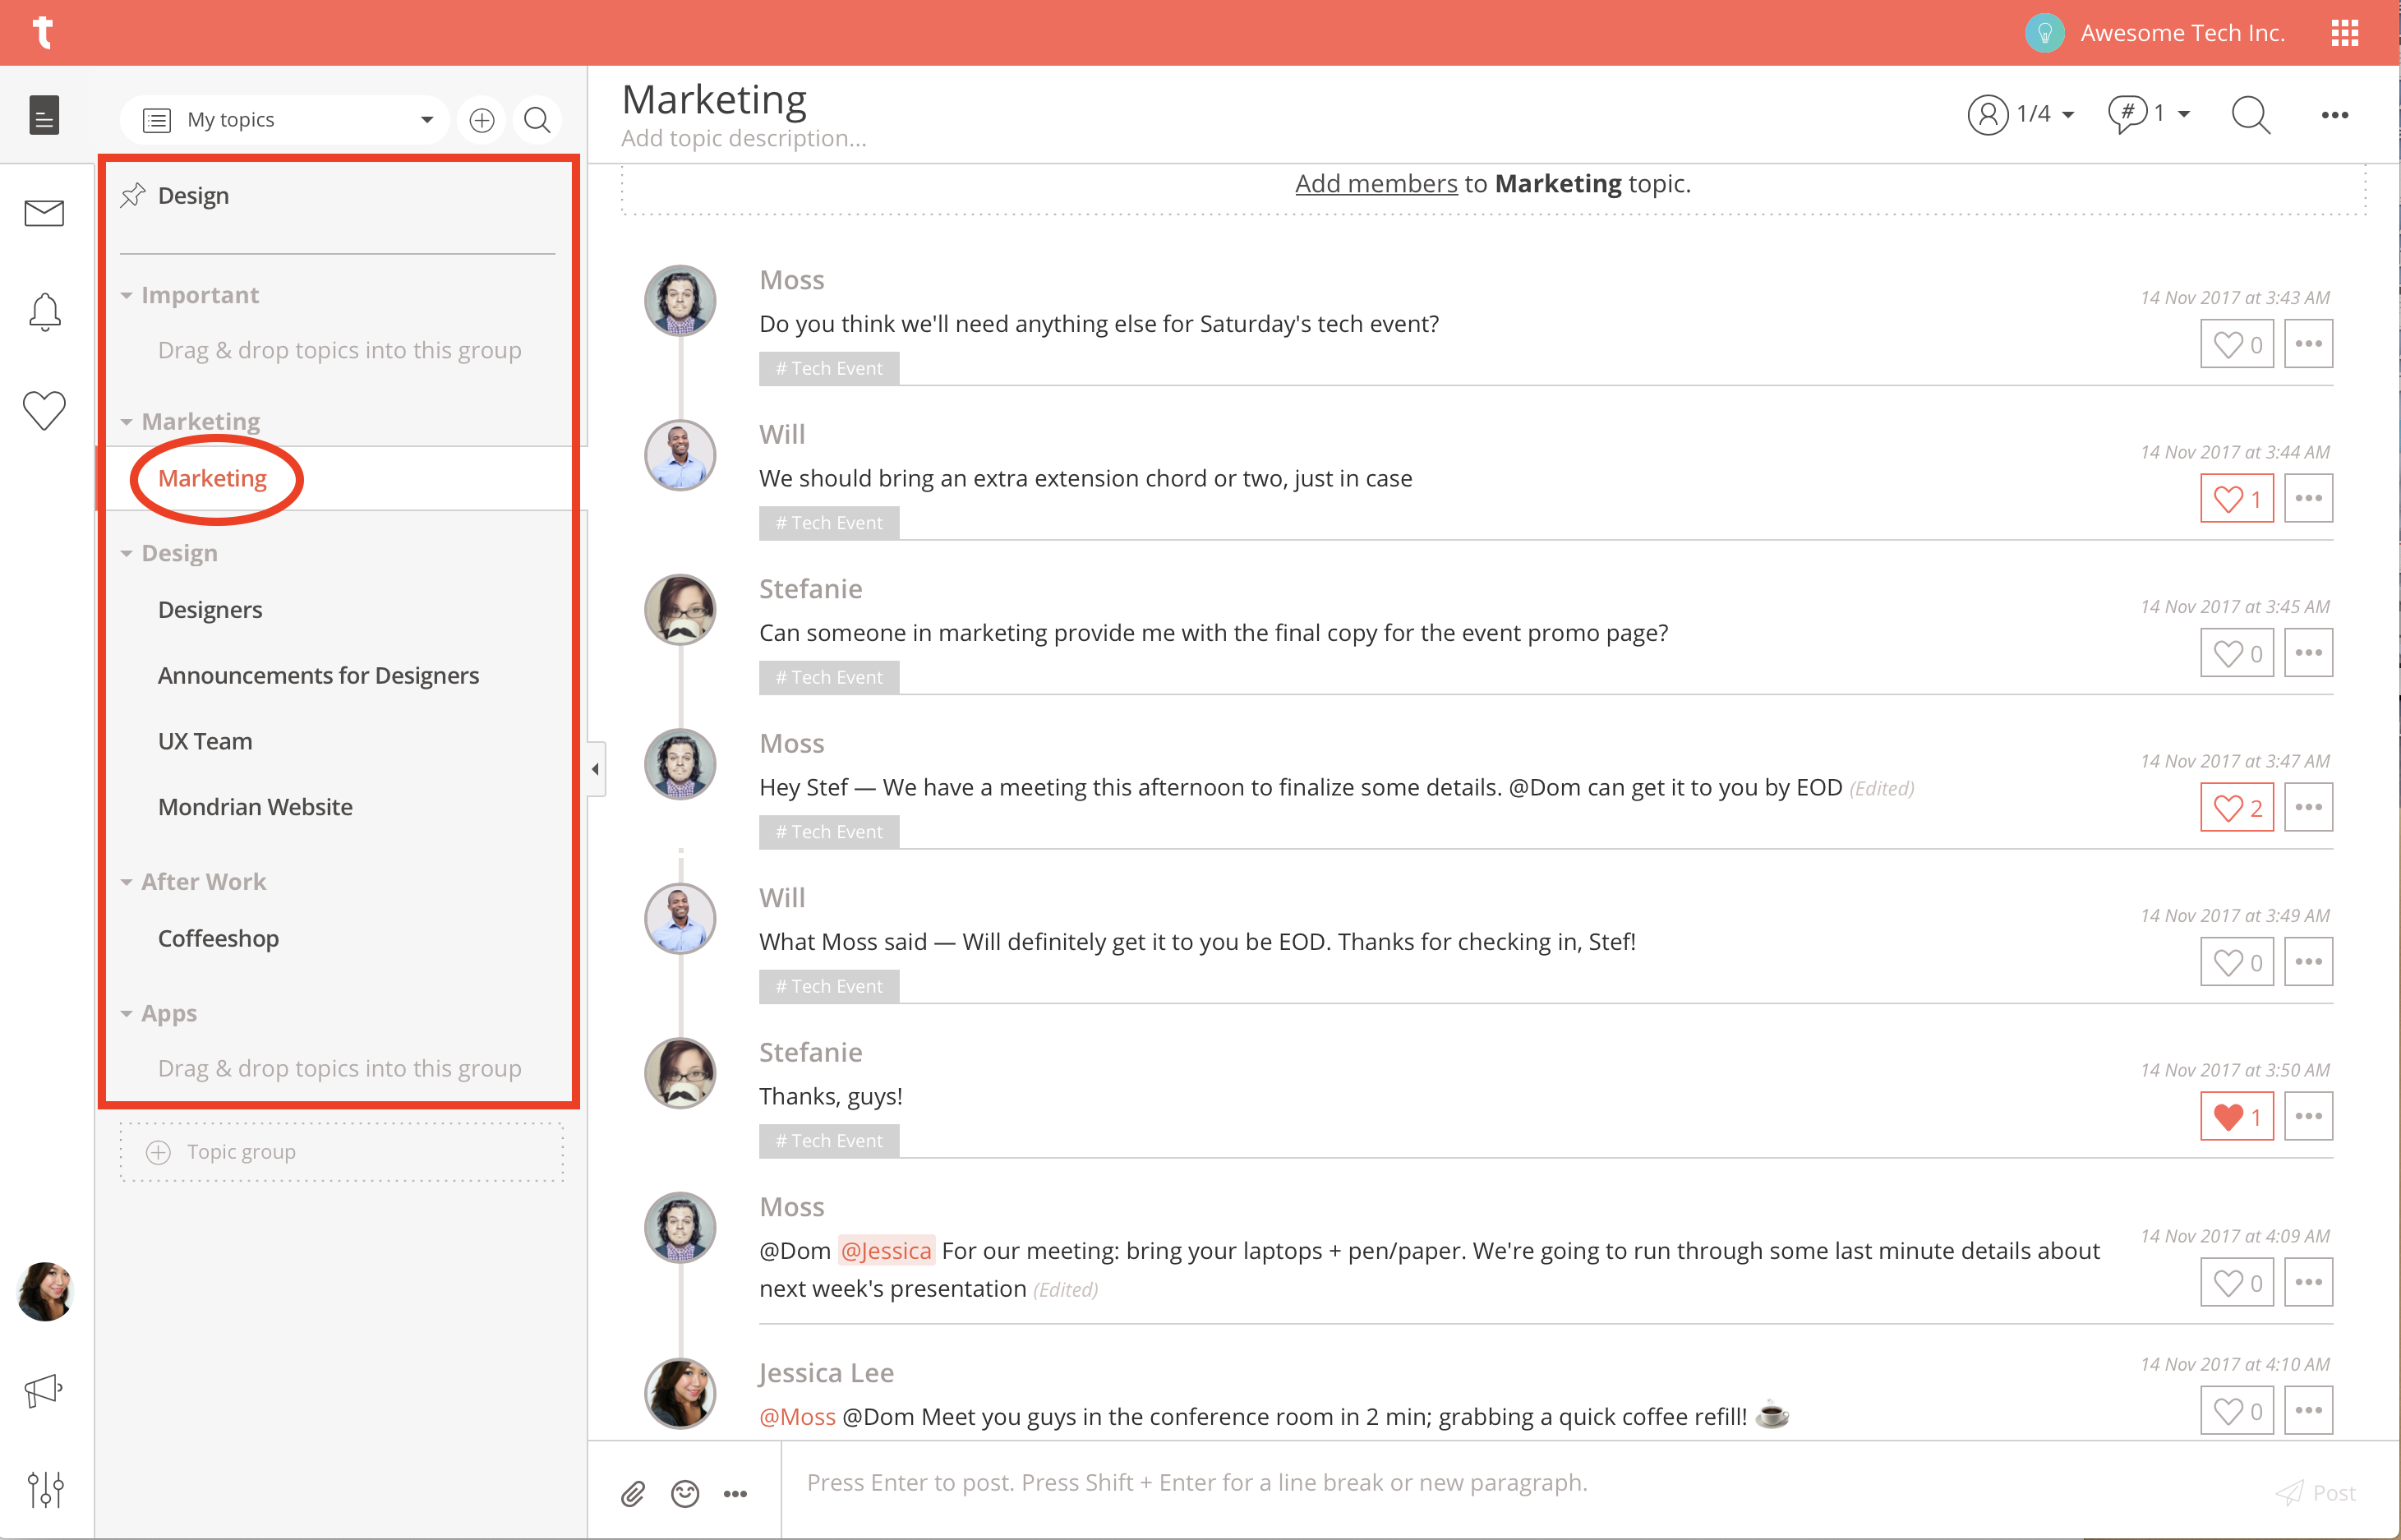Click the pin icon beside Design

click(133, 195)
